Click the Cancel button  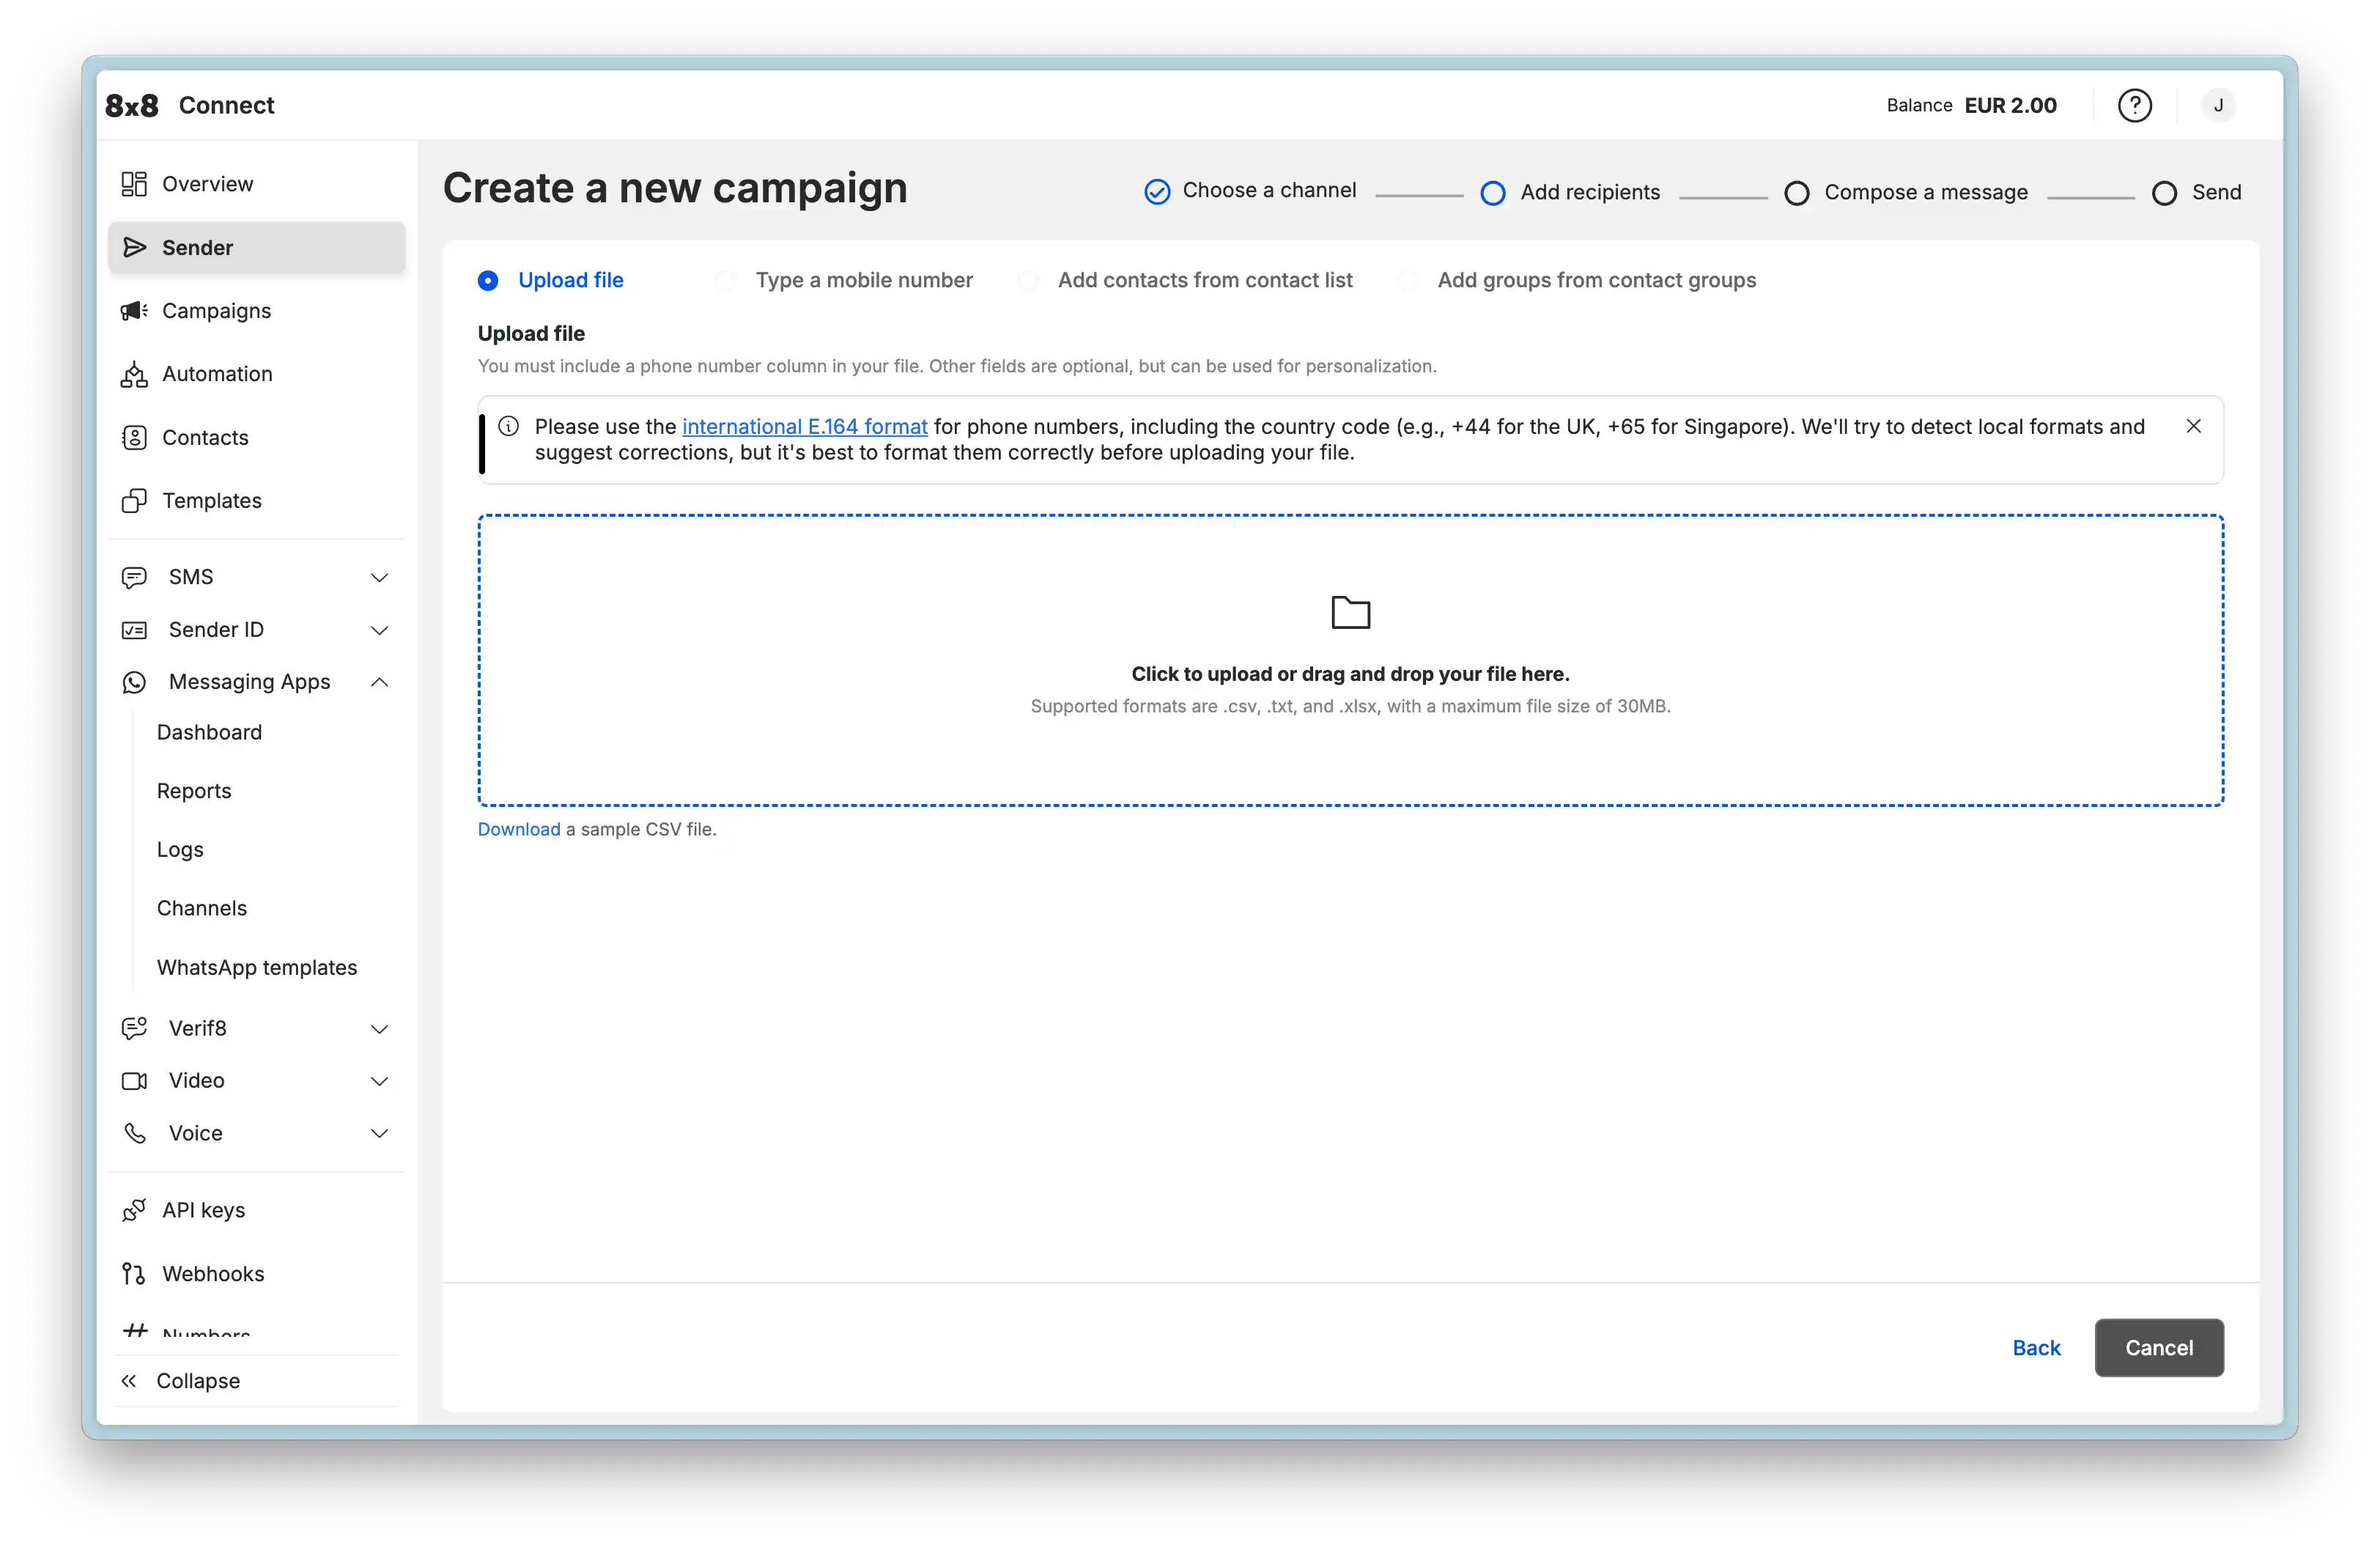point(2158,1347)
